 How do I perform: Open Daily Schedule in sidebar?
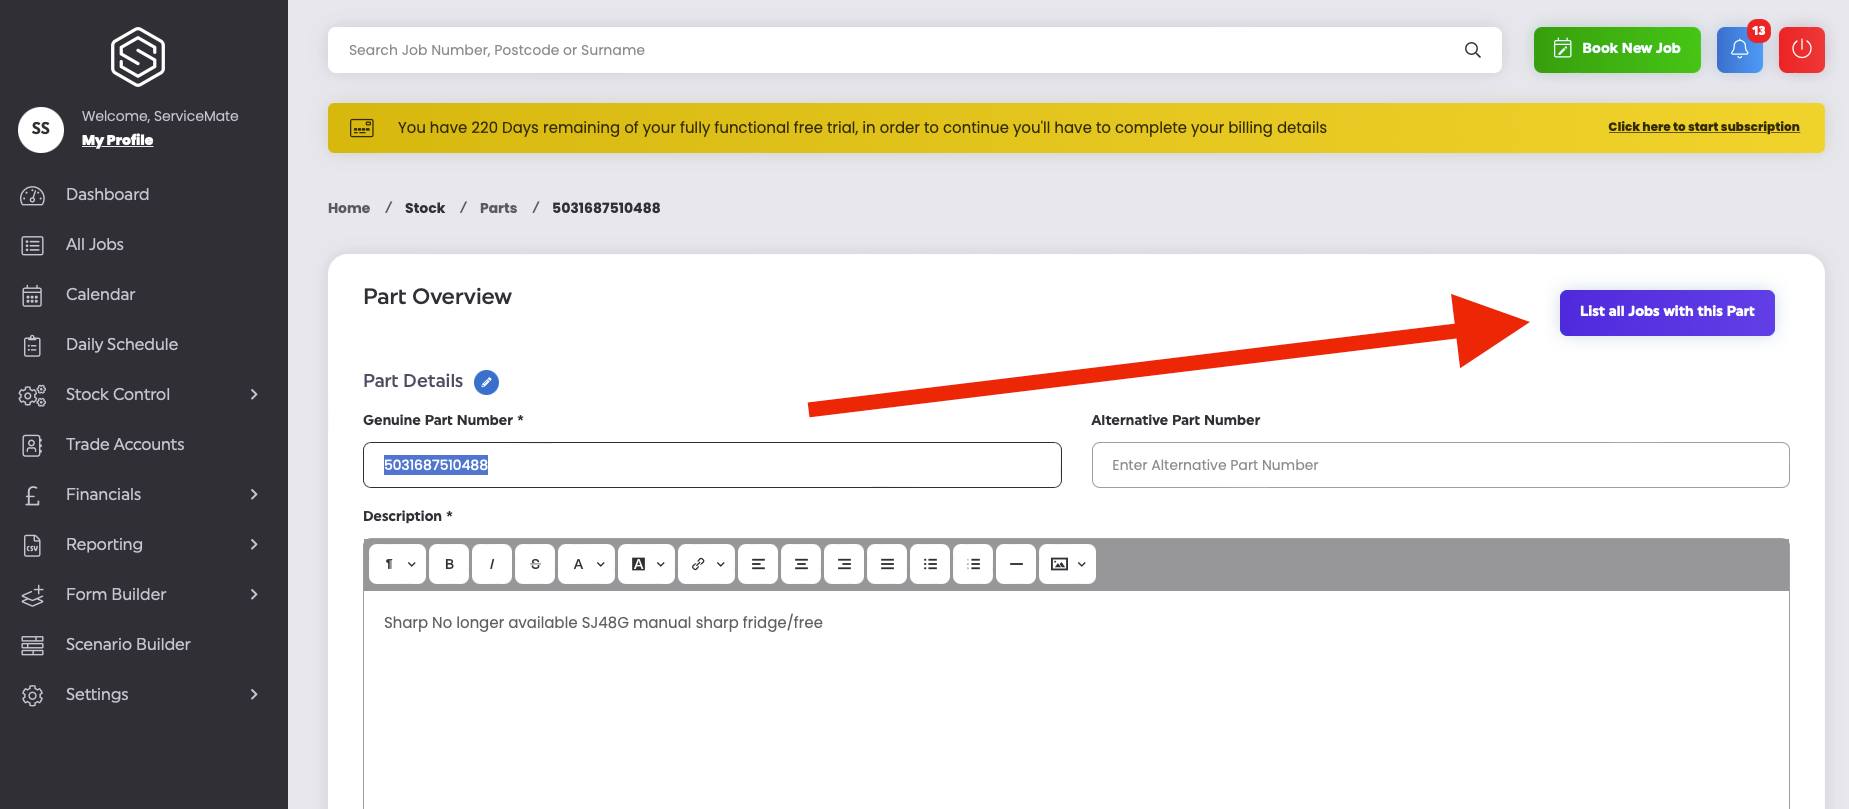click(x=121, y=344)
